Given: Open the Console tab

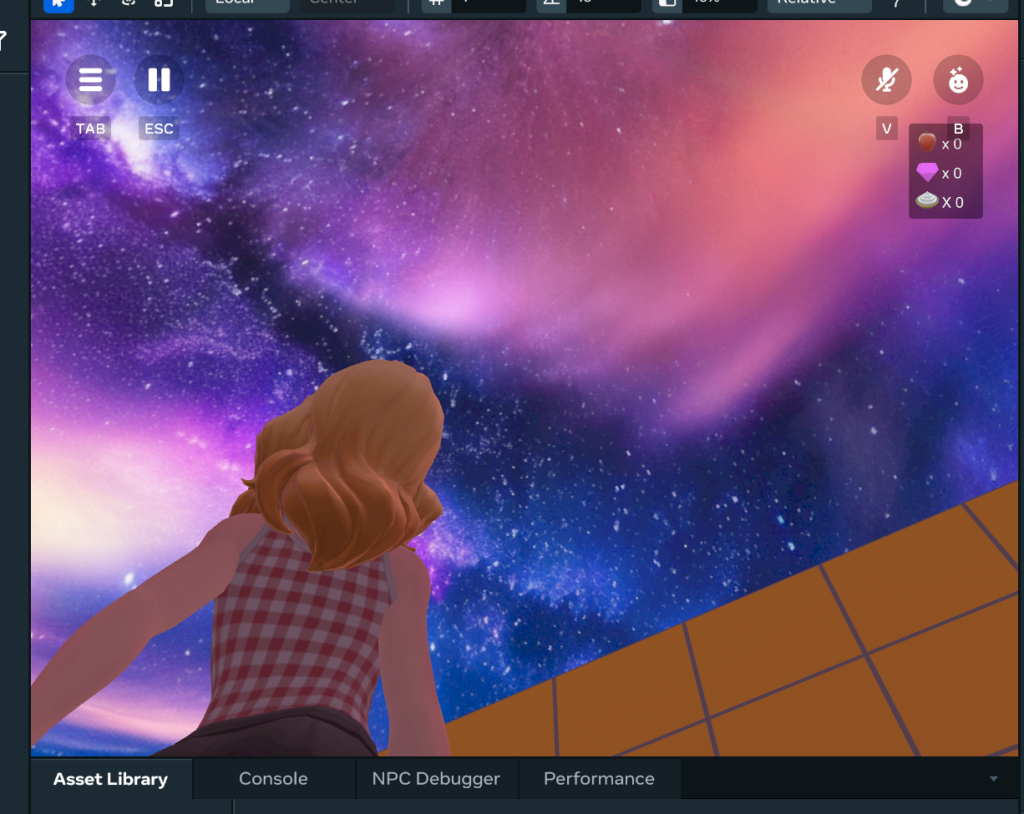Looking at the screenshot, I should tap(273, 779).
